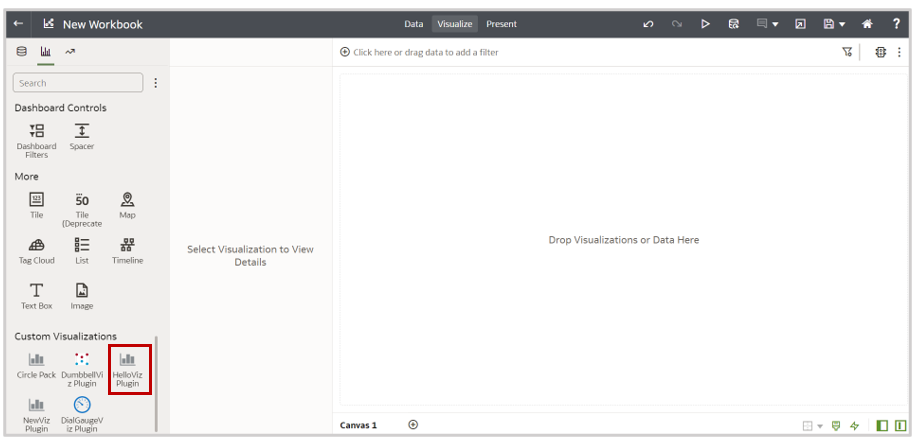This screenshot has width=918, height=441.
Task: Open the filter bar overflow menu
Action: pyautogui.click(x=899, y=52)
